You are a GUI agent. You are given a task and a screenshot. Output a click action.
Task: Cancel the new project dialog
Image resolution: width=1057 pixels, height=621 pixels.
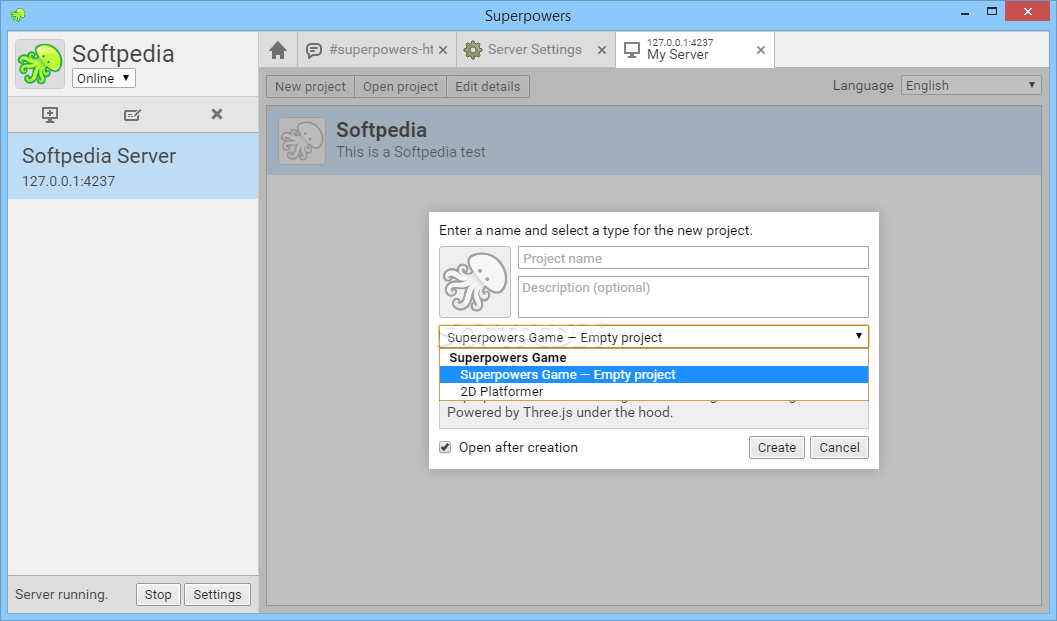click(x=839, y=447)
